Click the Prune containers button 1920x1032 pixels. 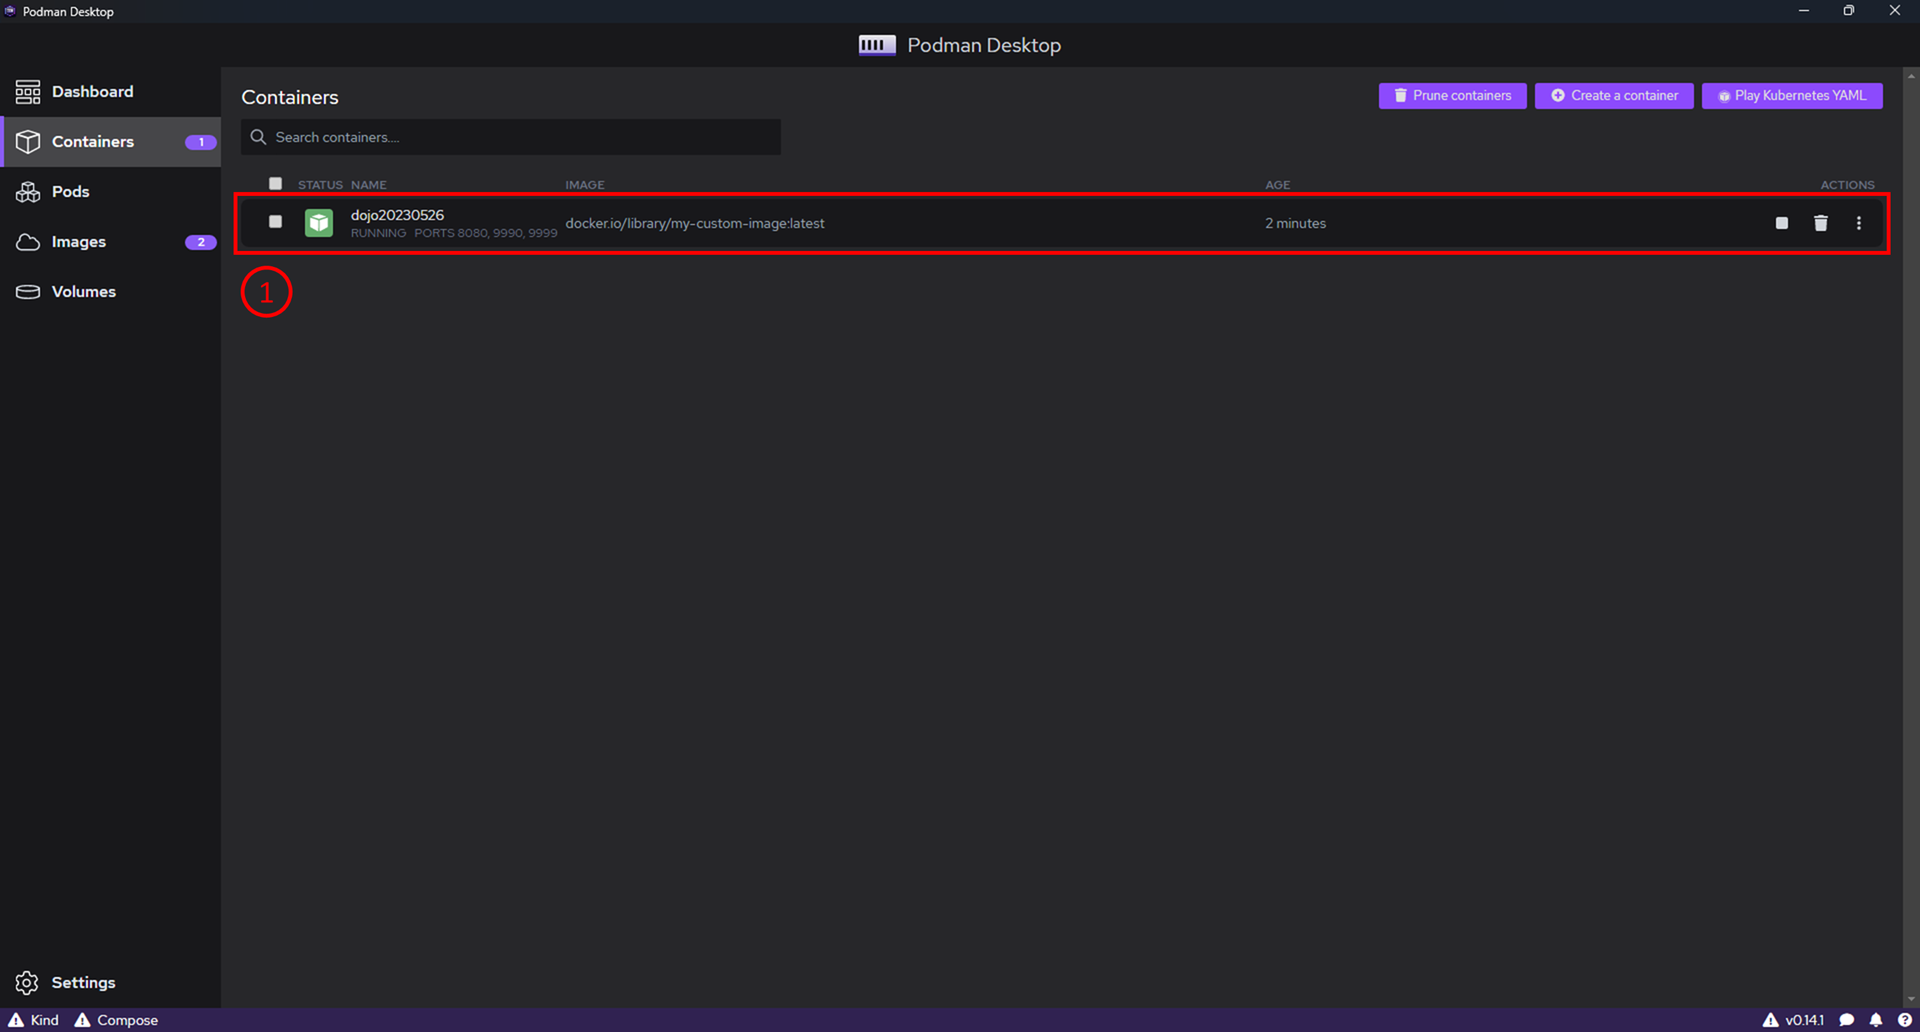point(1452,96)
